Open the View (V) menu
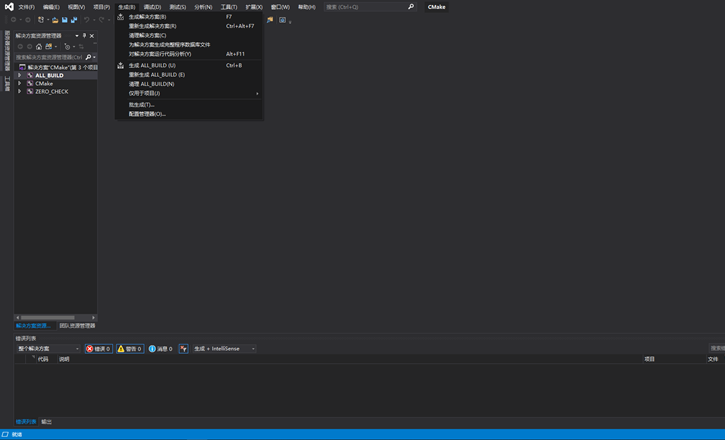 coord(76,7)
